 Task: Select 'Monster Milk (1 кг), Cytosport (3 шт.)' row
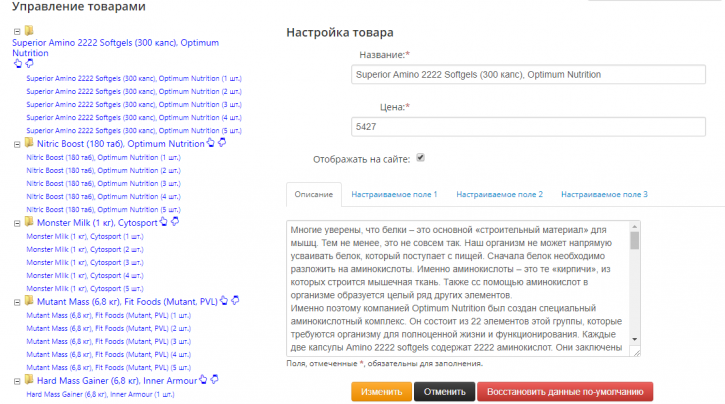pyautogui.click(x=85, y=263)
